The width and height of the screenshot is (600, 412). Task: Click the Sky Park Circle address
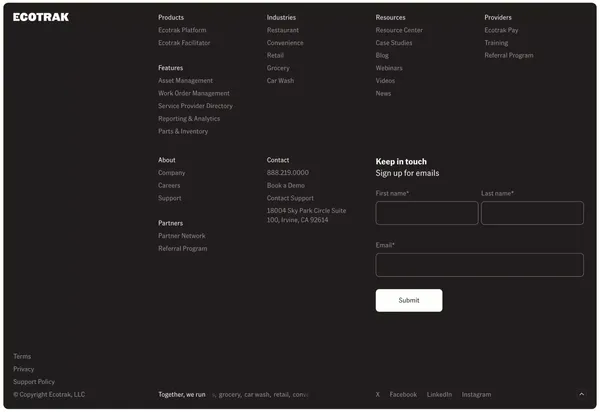click(x=306, y=215)
